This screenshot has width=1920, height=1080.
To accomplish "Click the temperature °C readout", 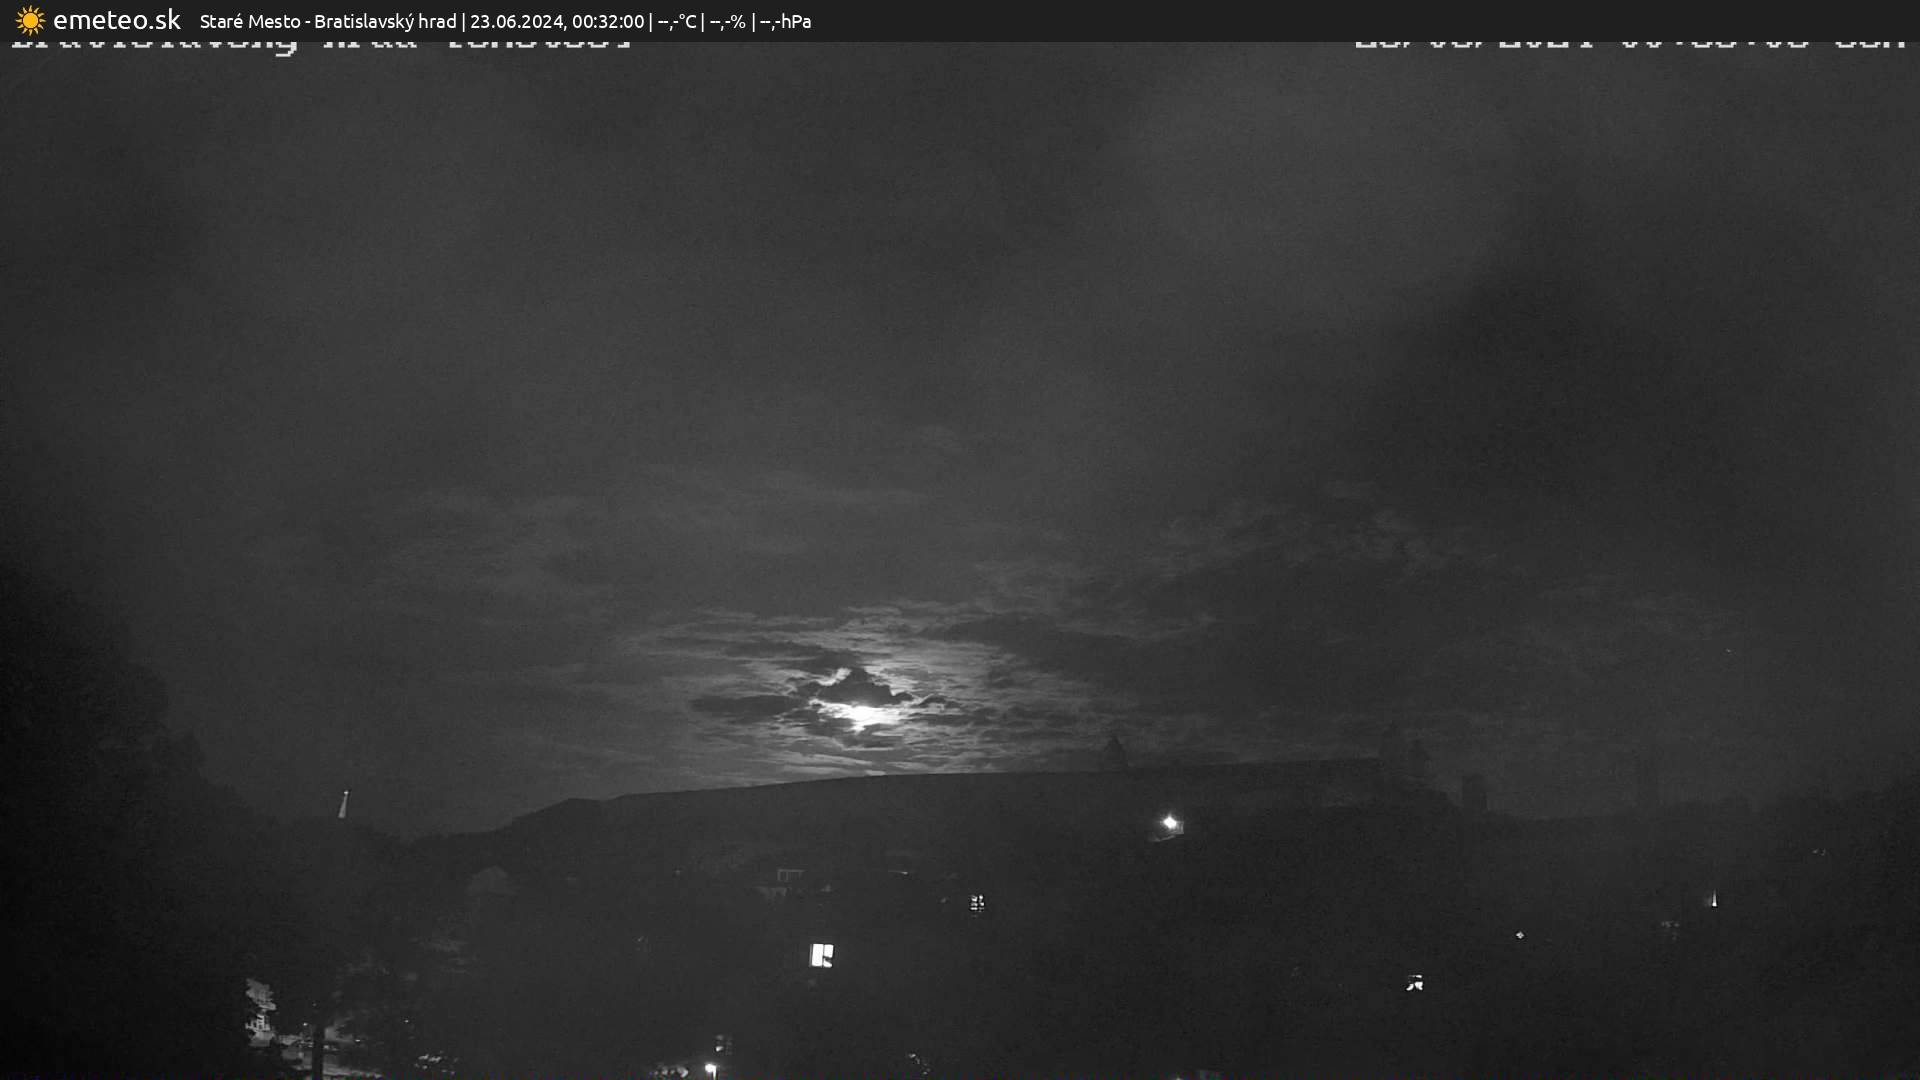I will coord(676,21).
